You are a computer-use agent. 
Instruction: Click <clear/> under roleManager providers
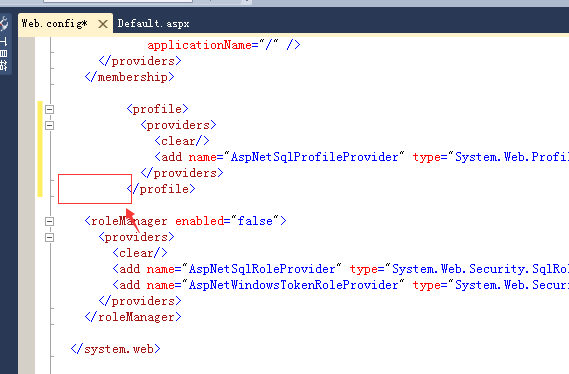click(x=140, y=253)
